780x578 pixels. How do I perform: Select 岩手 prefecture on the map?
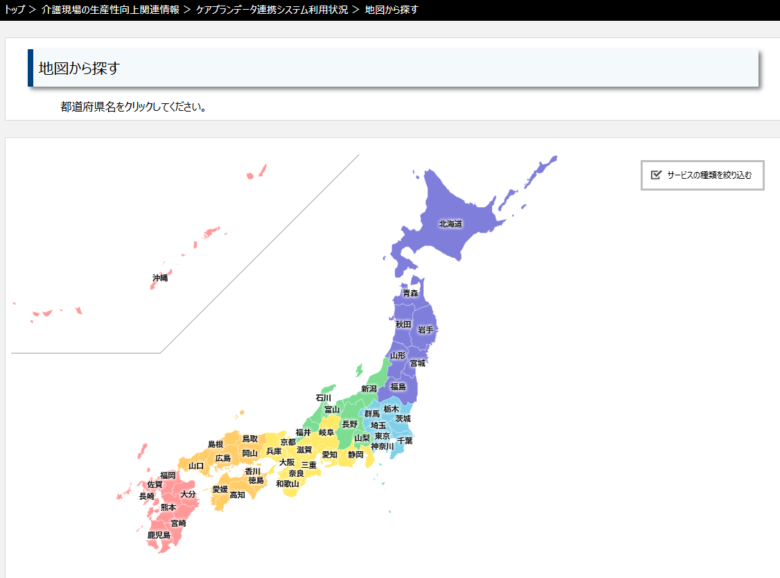pyautogui.click(x=426, y=329)
